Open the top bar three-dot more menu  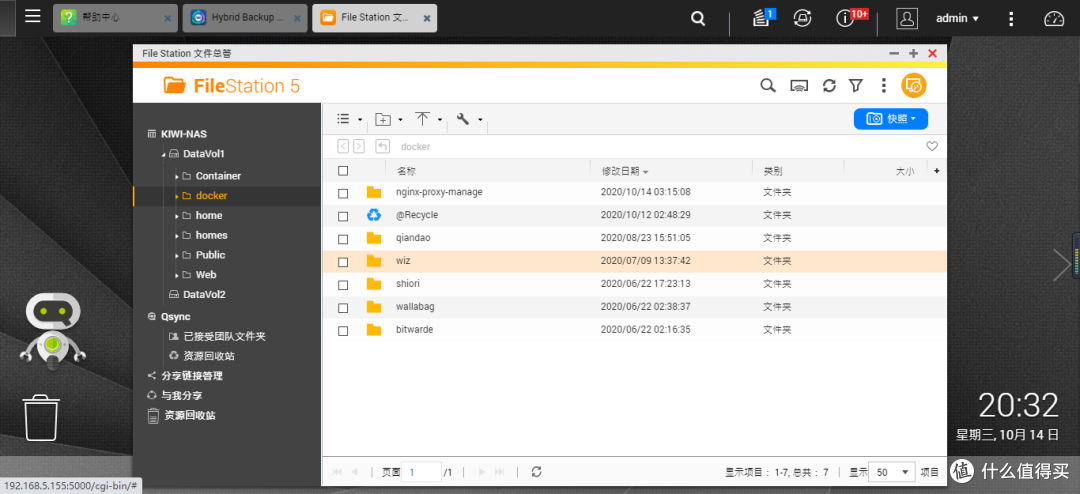tap(1010, 19)
